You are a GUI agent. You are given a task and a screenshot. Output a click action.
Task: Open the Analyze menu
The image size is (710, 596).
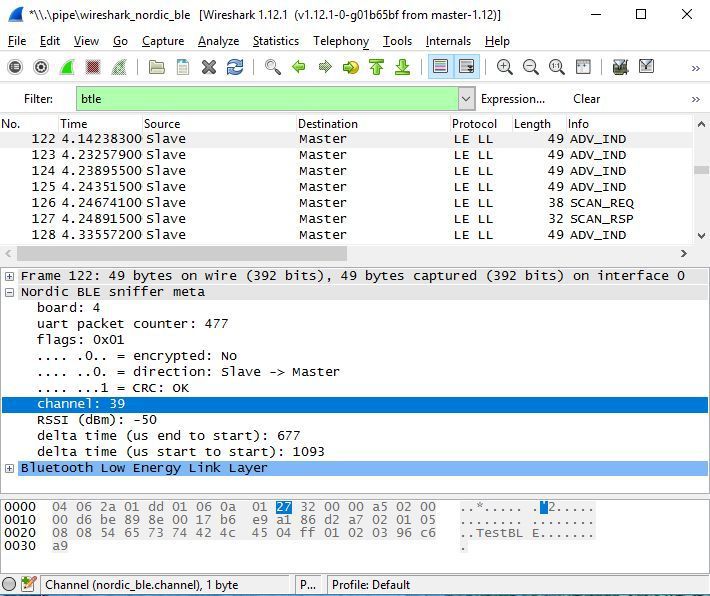(x=218, y=41)
